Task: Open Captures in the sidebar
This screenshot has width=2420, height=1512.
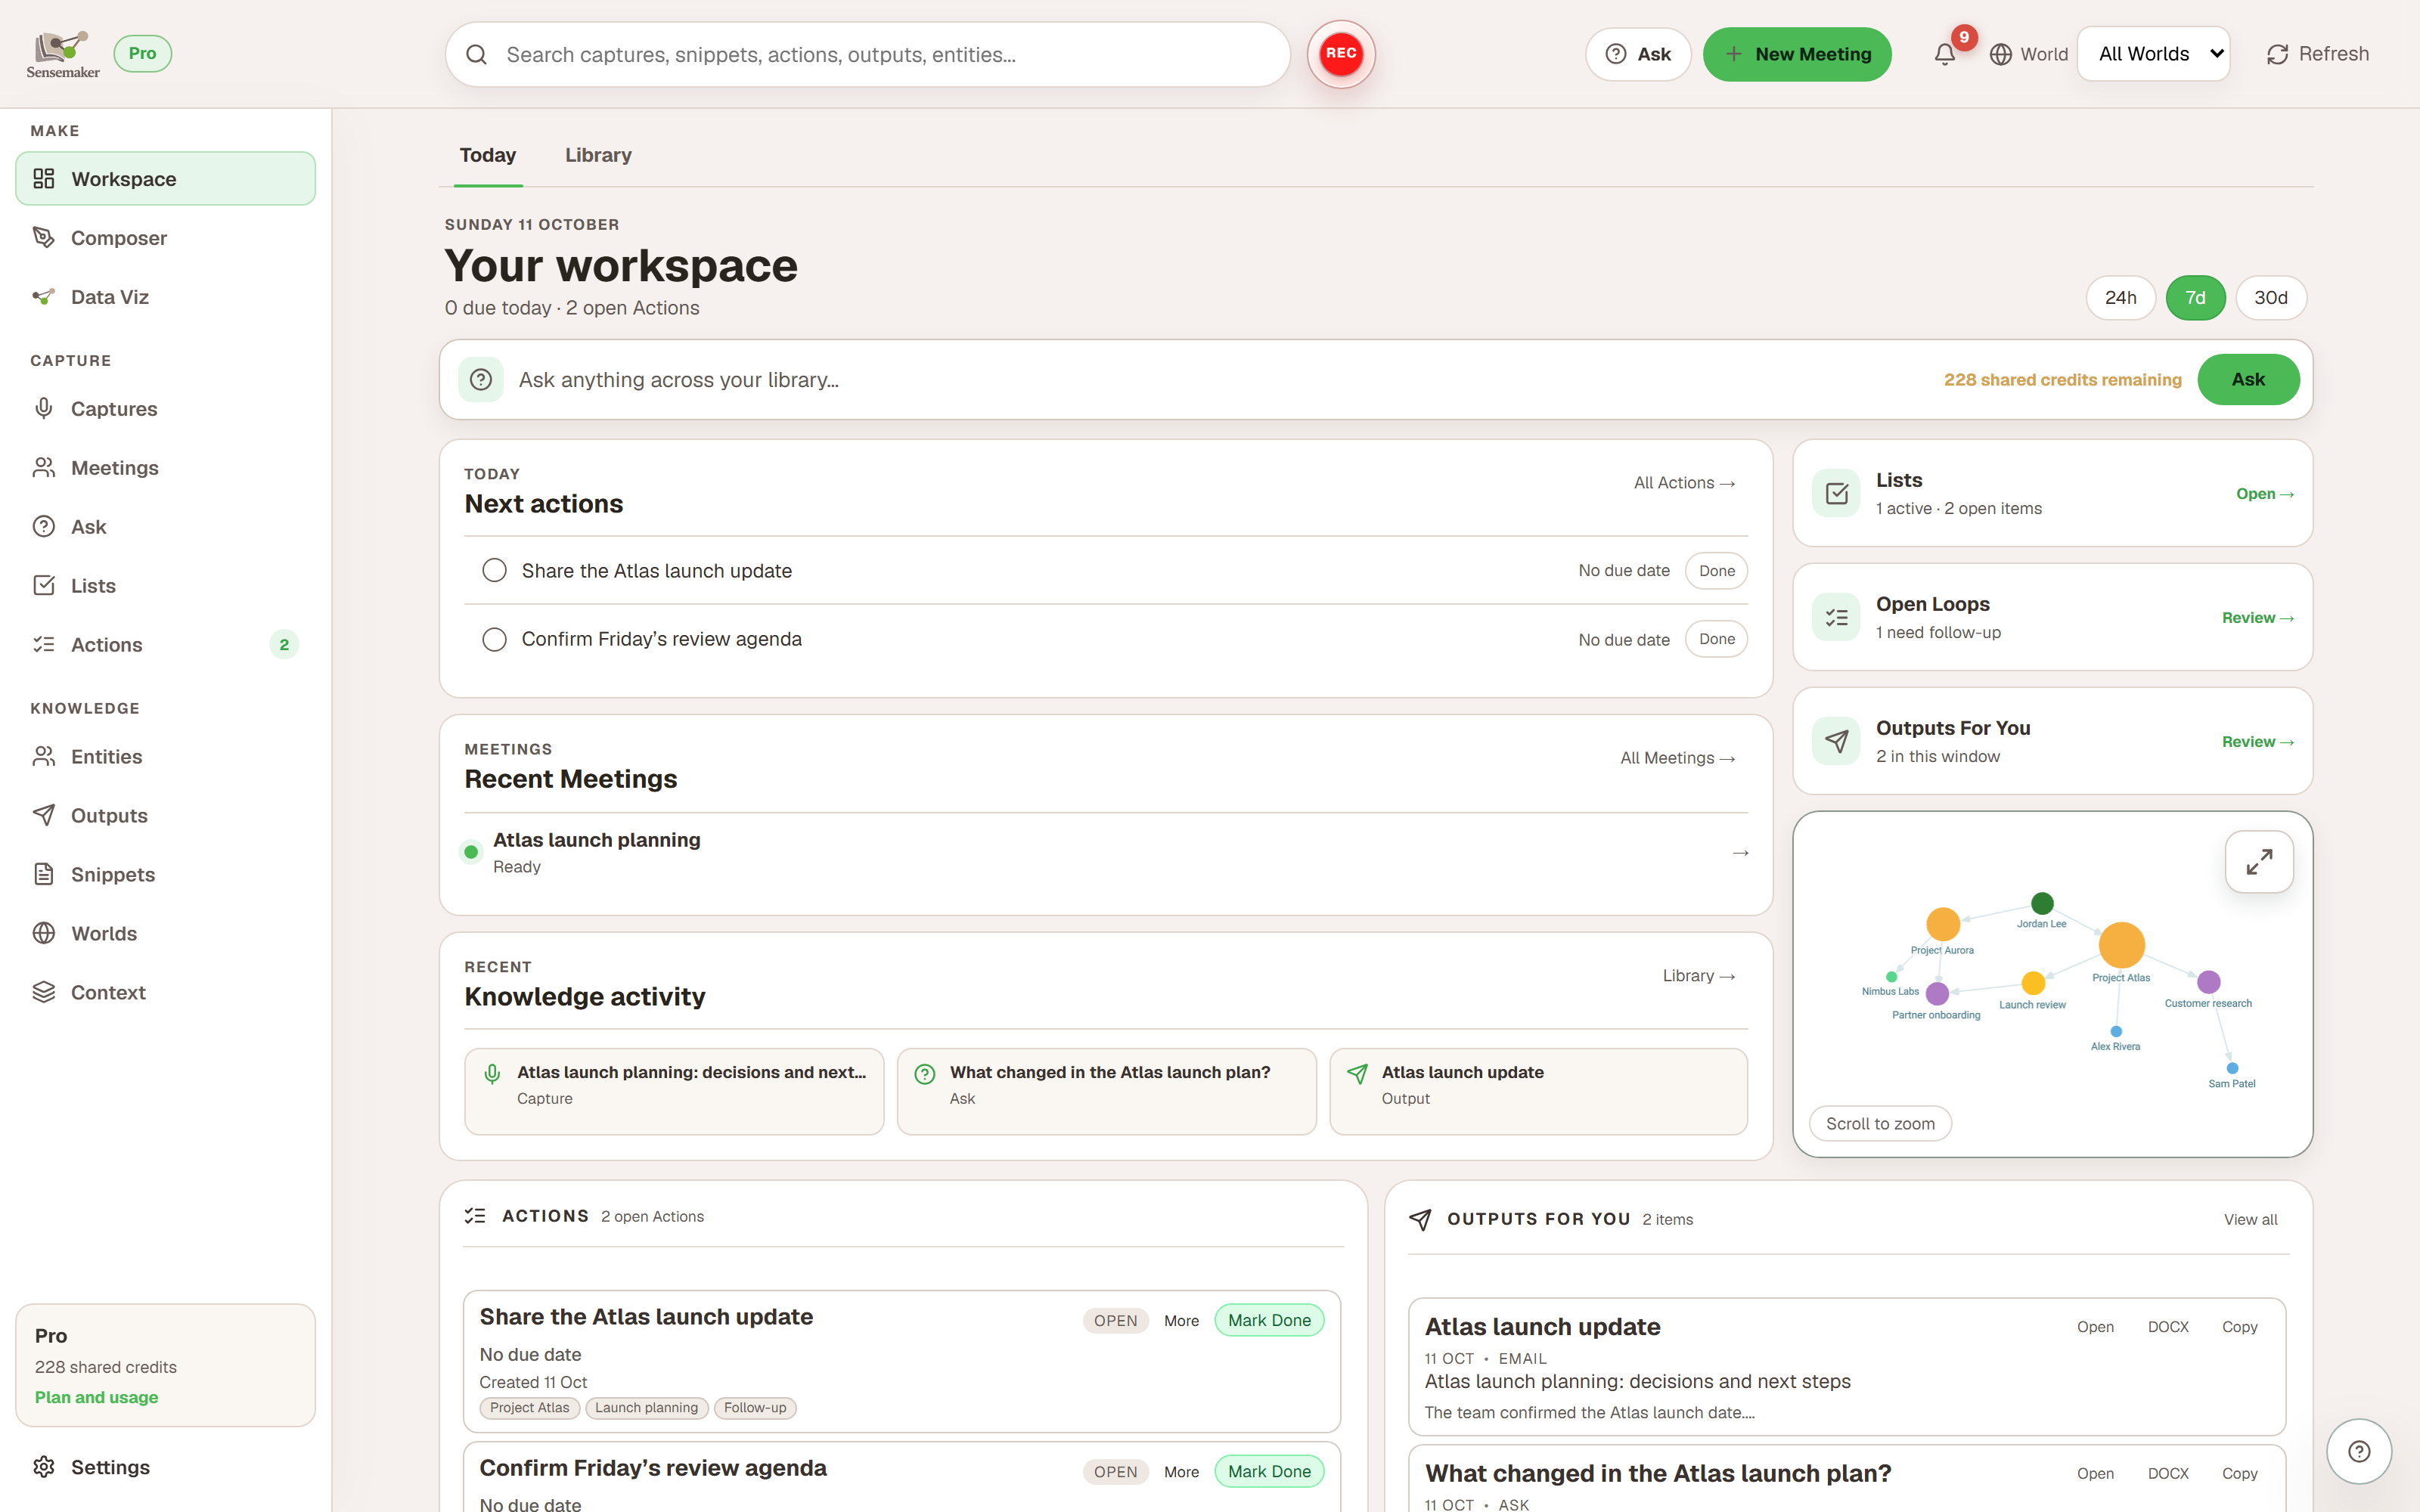Action: [x=165, y=409]
